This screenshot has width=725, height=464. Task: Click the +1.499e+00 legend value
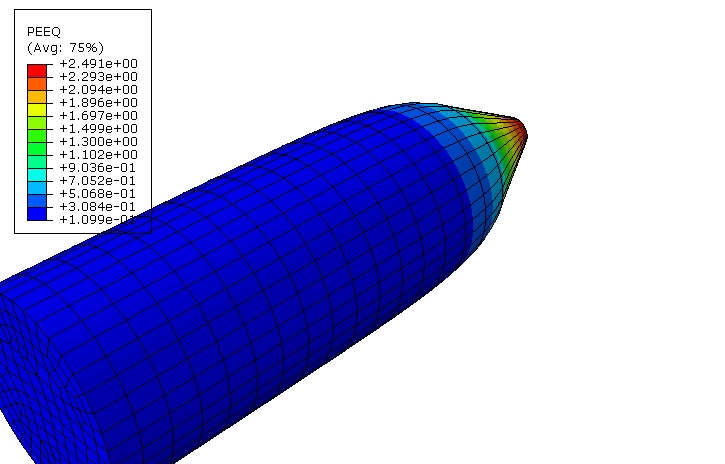[x=98, y=128]
